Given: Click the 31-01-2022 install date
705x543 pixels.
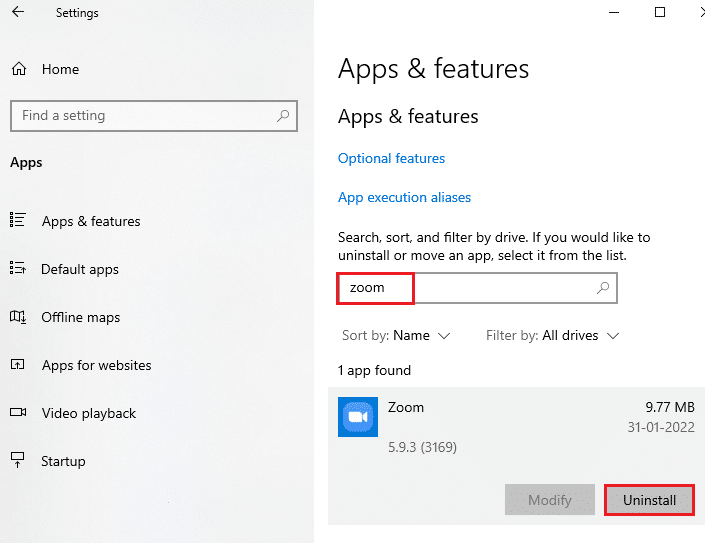Looking at the screenshot, I should point(661,427).
